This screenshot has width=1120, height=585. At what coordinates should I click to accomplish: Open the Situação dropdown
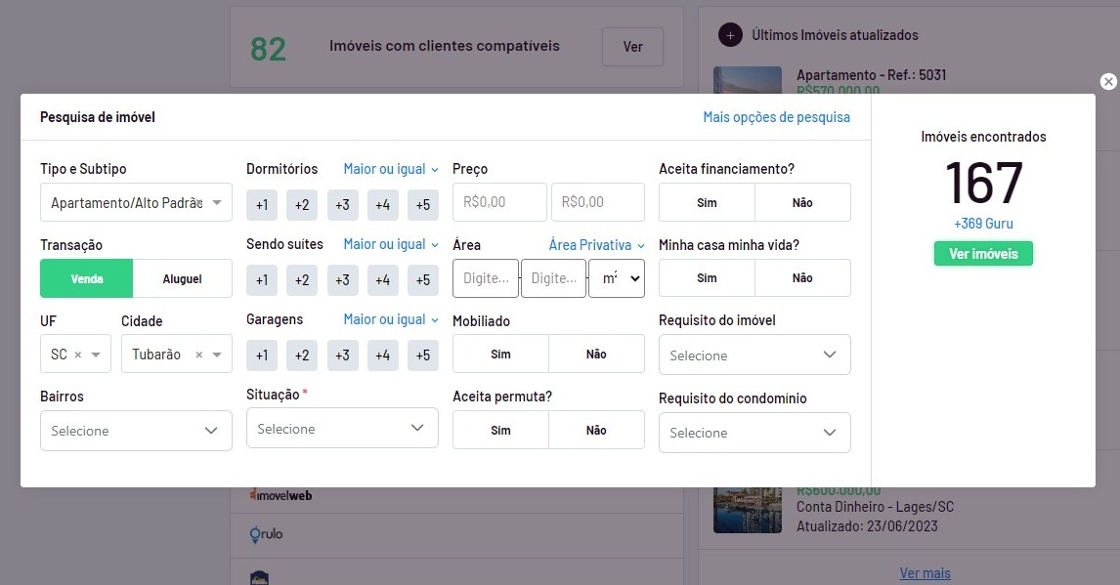[x=342, y=429]
